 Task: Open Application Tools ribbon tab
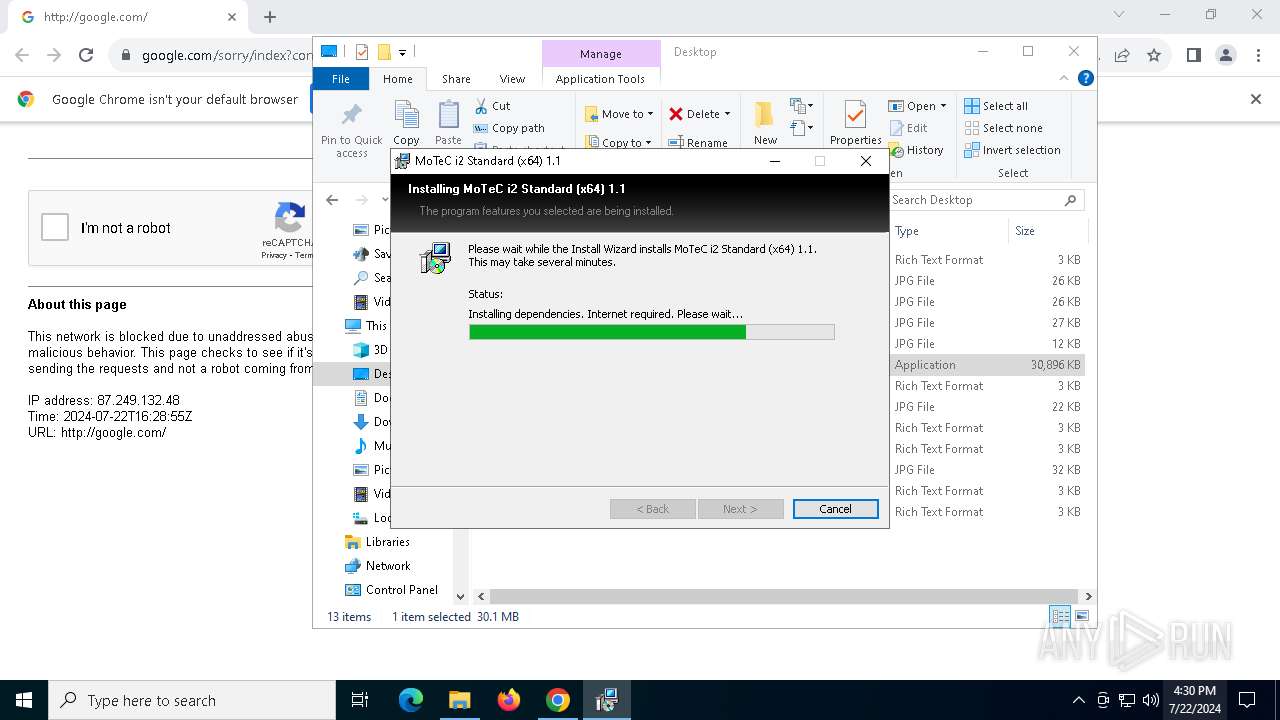(600, 78)
